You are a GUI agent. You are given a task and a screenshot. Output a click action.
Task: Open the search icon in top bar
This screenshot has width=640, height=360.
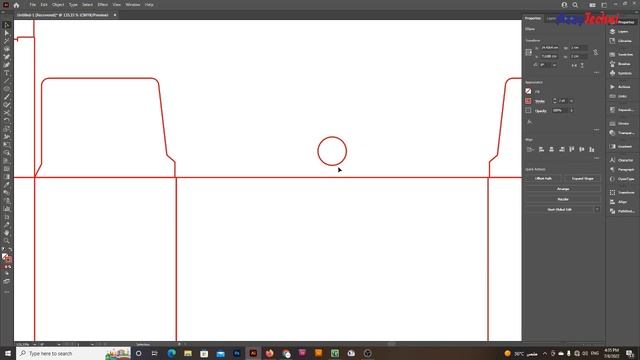click(575, 5)
